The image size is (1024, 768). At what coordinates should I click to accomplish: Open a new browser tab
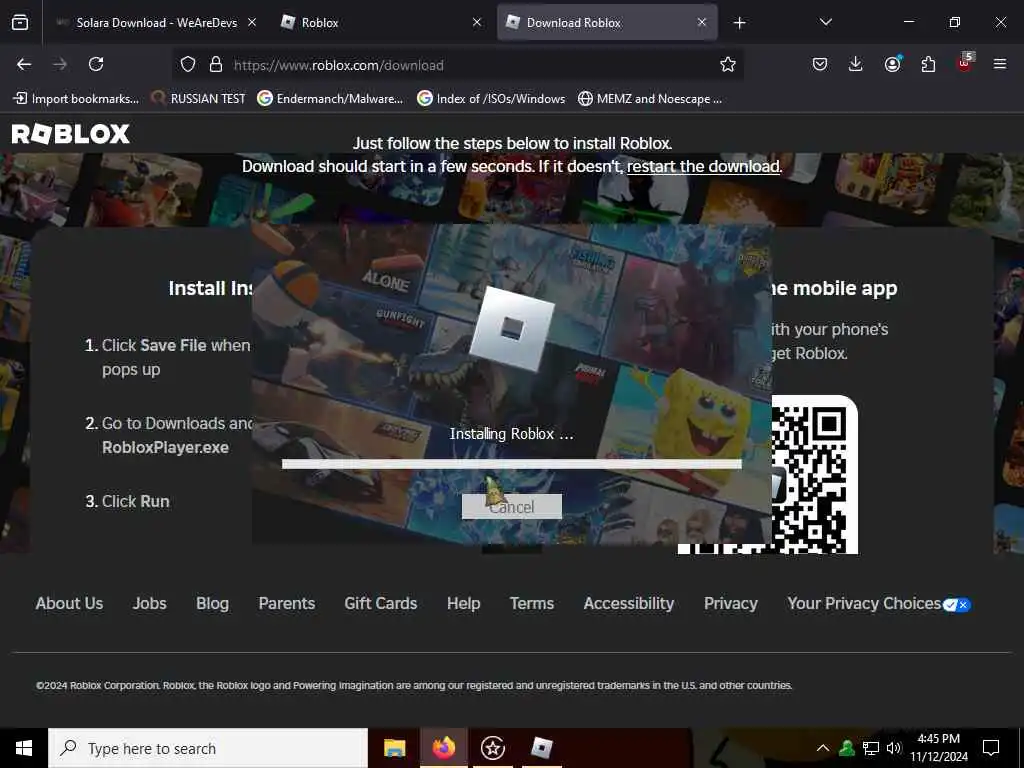pyautogui.click(x=739, y=23)
